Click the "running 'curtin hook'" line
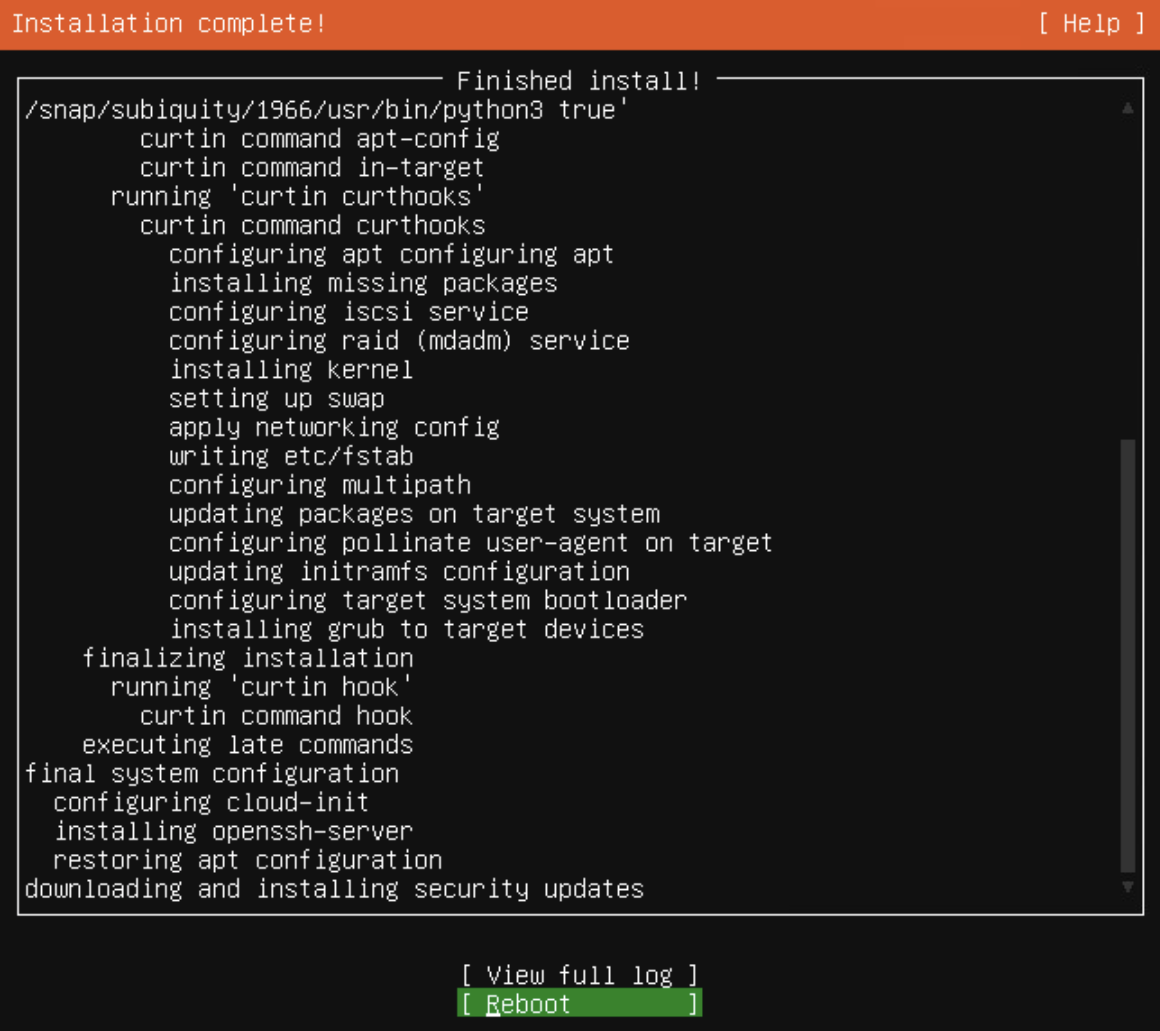The width and height of the screenshot is (1160, 1031). click(x=261, y=686)
